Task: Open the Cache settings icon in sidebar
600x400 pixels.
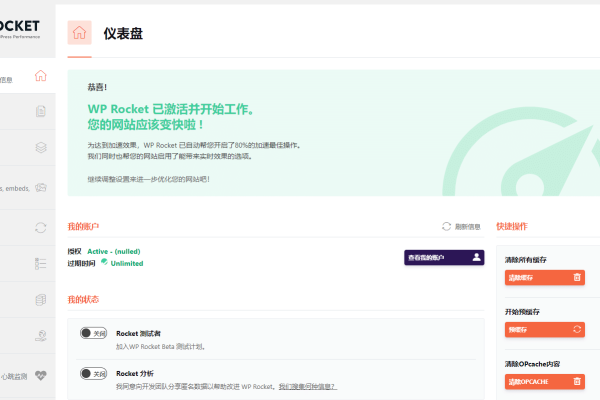Action: click(x=40, y=111)
